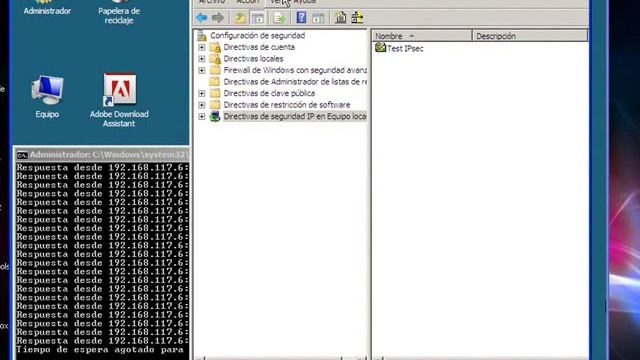The height and width of the screenshot is (360, 640).
Task: Activate the Administrador command prompt title bar
Action: (x=102, y=155)
